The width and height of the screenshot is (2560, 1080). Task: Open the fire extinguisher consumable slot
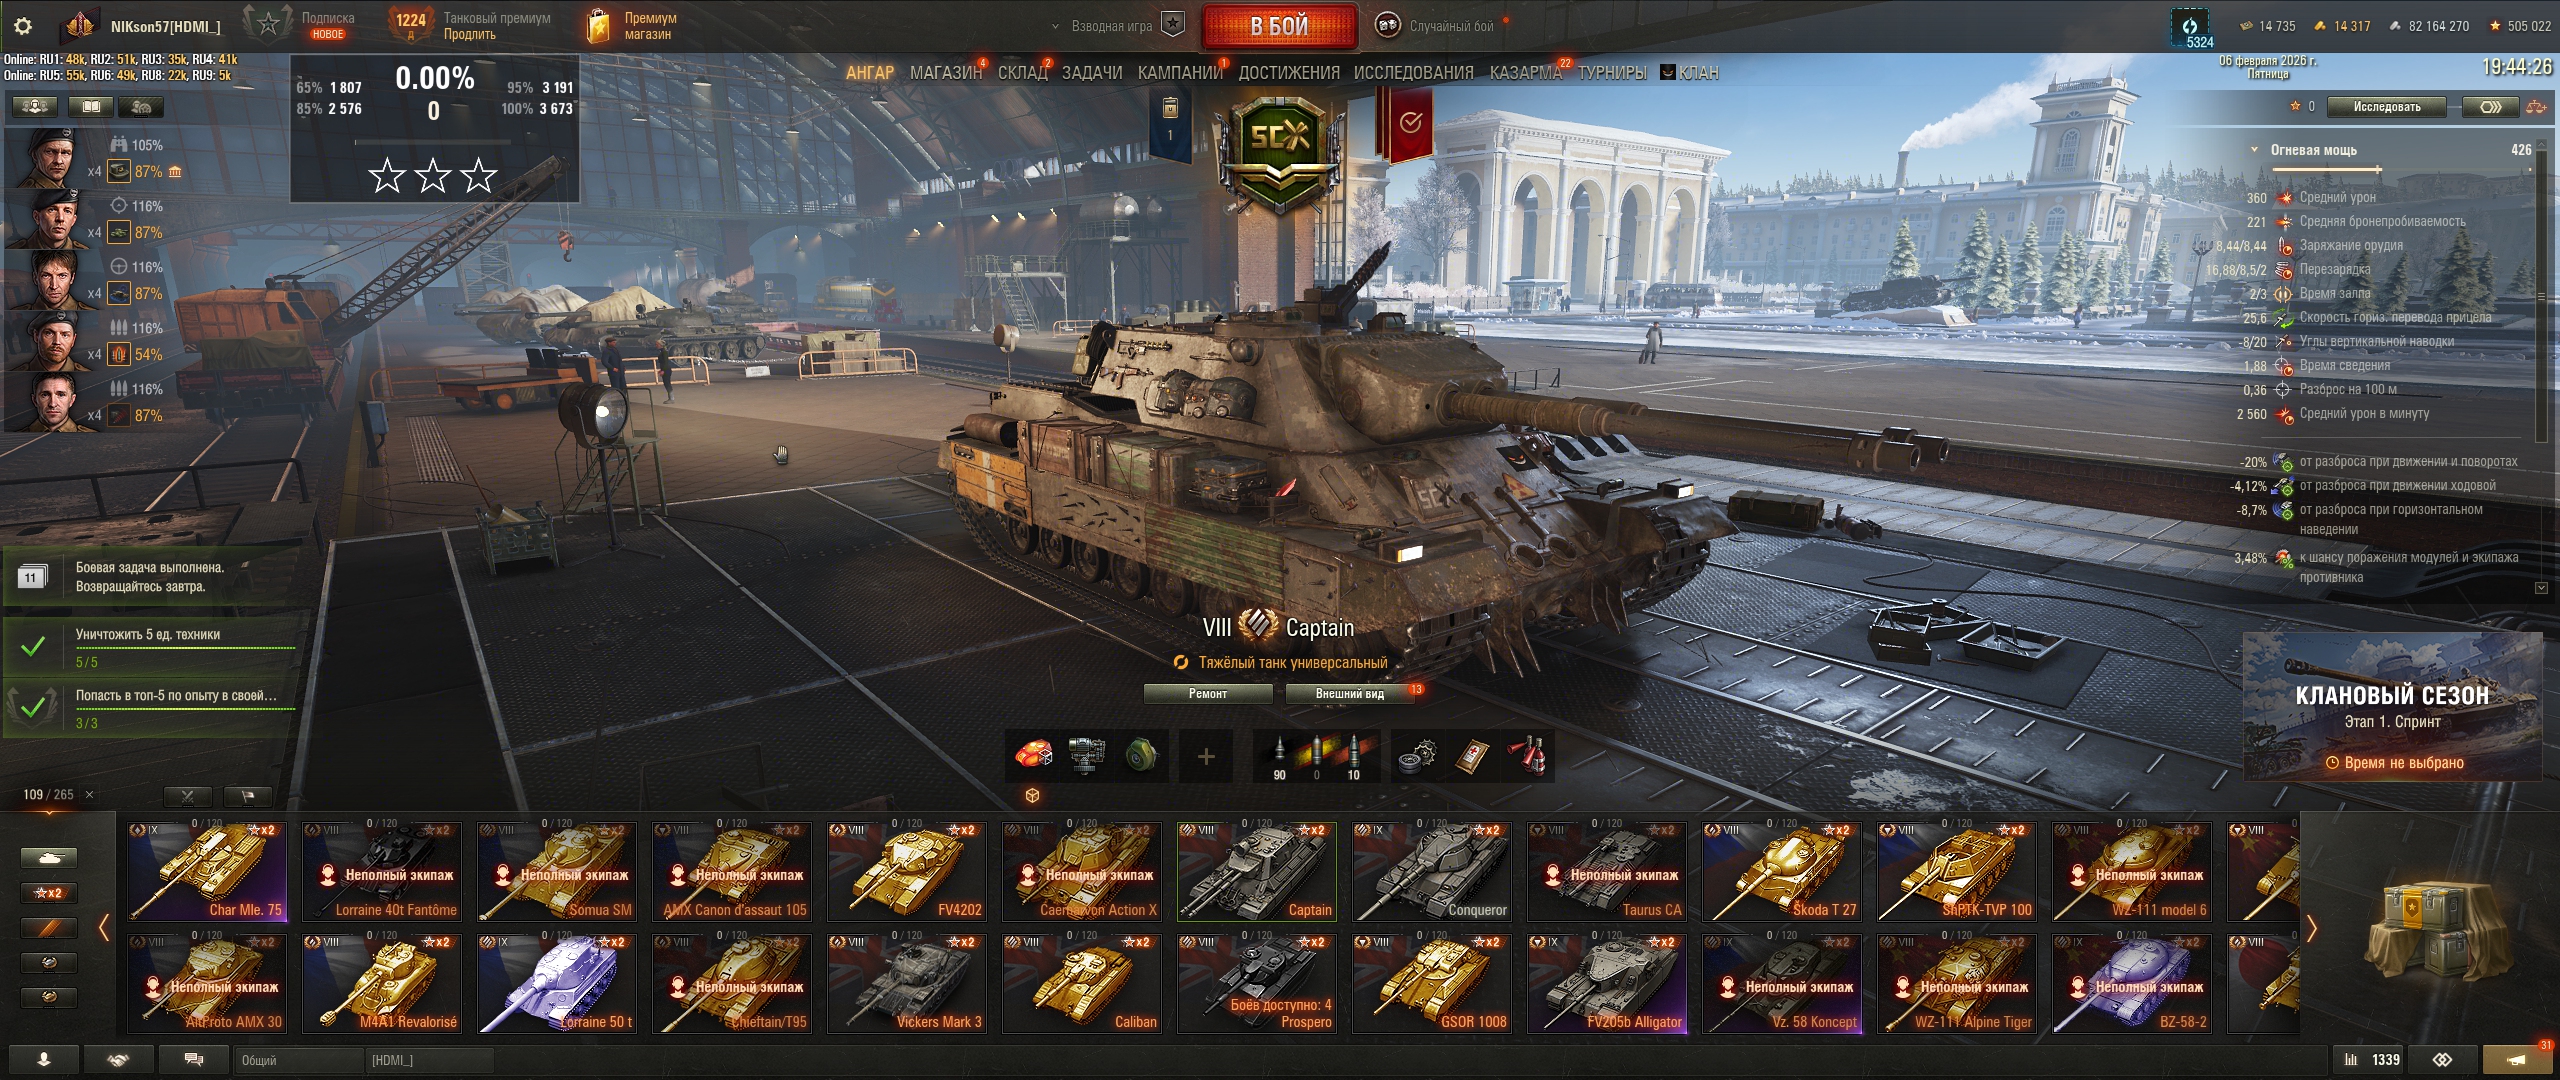click(1527, 756)
